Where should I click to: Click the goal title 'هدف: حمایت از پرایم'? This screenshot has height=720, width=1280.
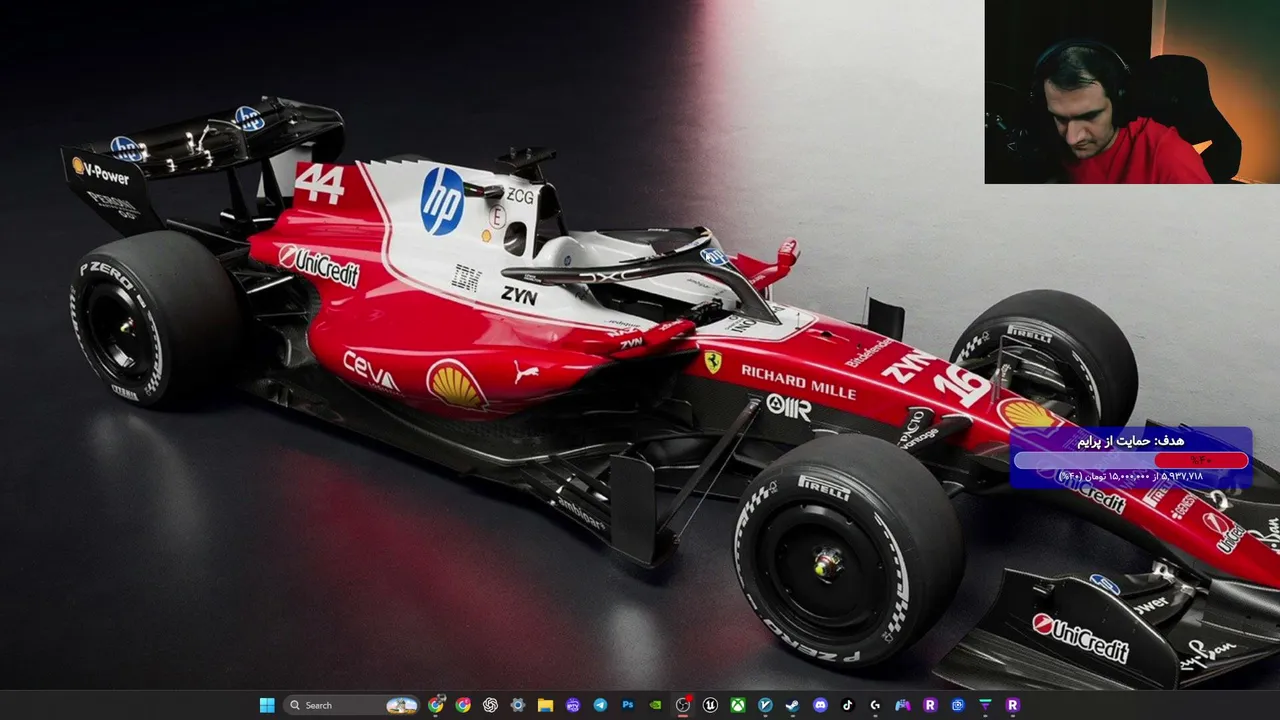point(1130,441)
